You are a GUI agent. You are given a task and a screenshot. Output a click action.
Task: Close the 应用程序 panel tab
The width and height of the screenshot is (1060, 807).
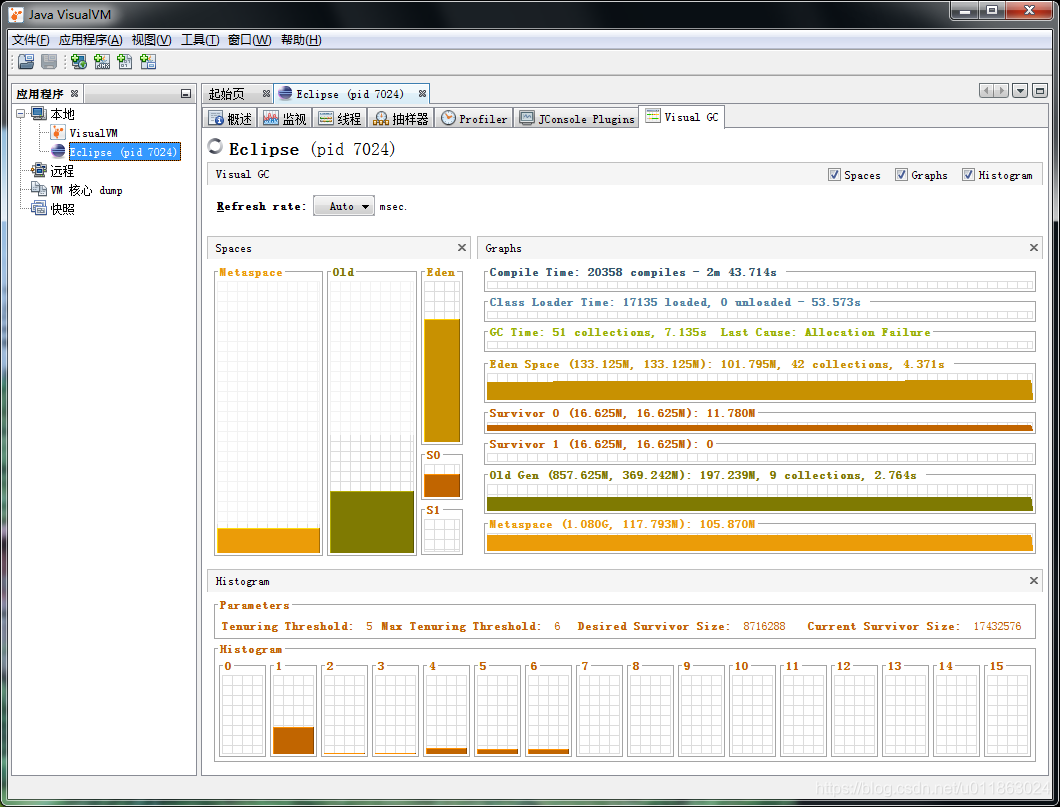tap(74, 94)
